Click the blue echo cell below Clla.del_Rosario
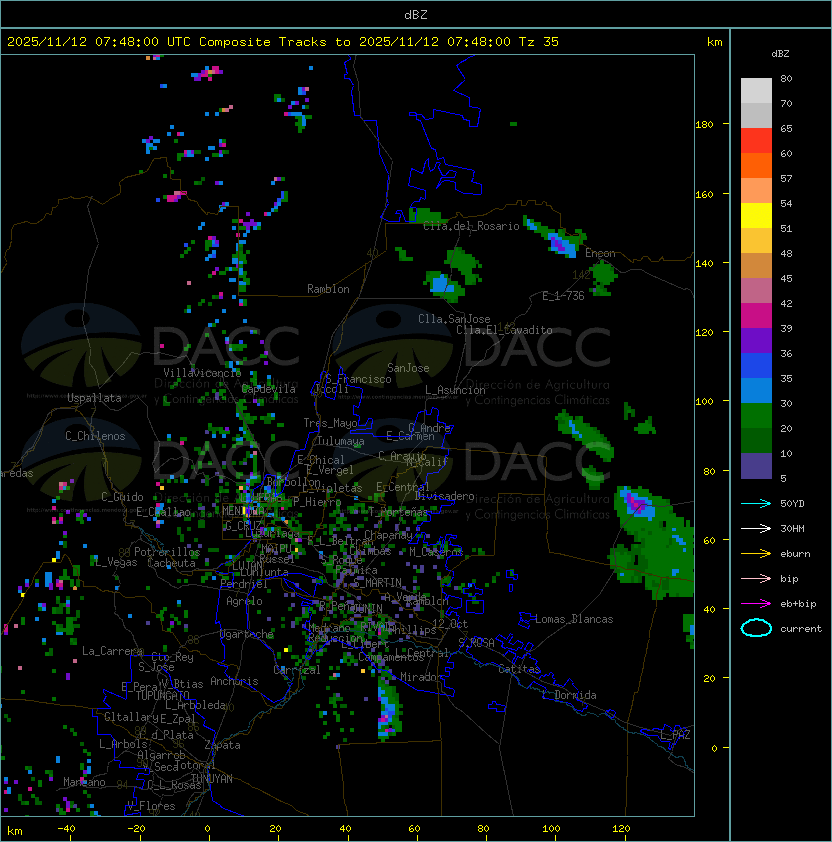832x842 pixels. 442,284
